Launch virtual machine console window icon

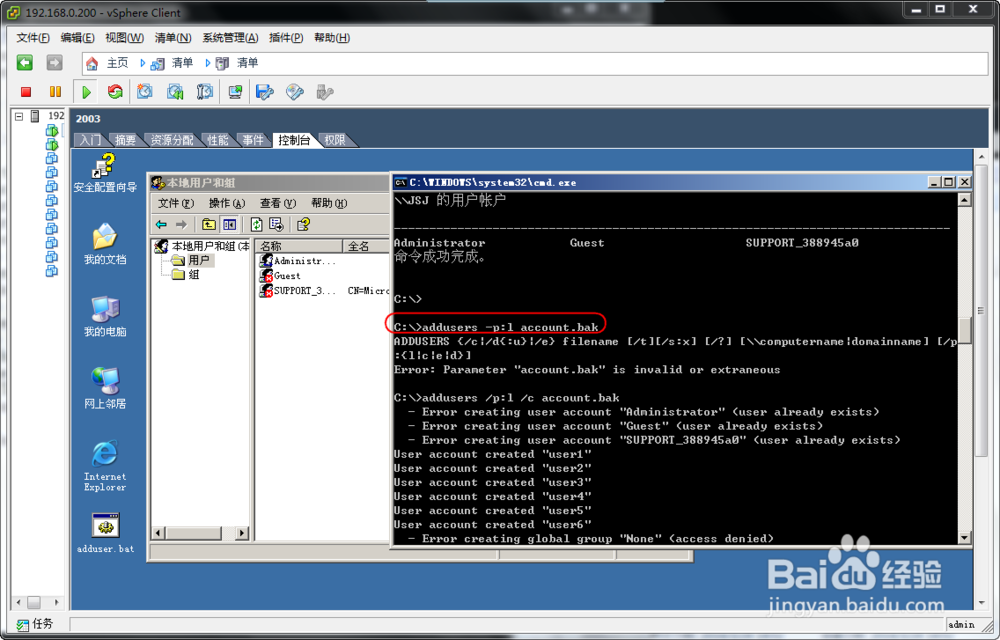[235, 92]
